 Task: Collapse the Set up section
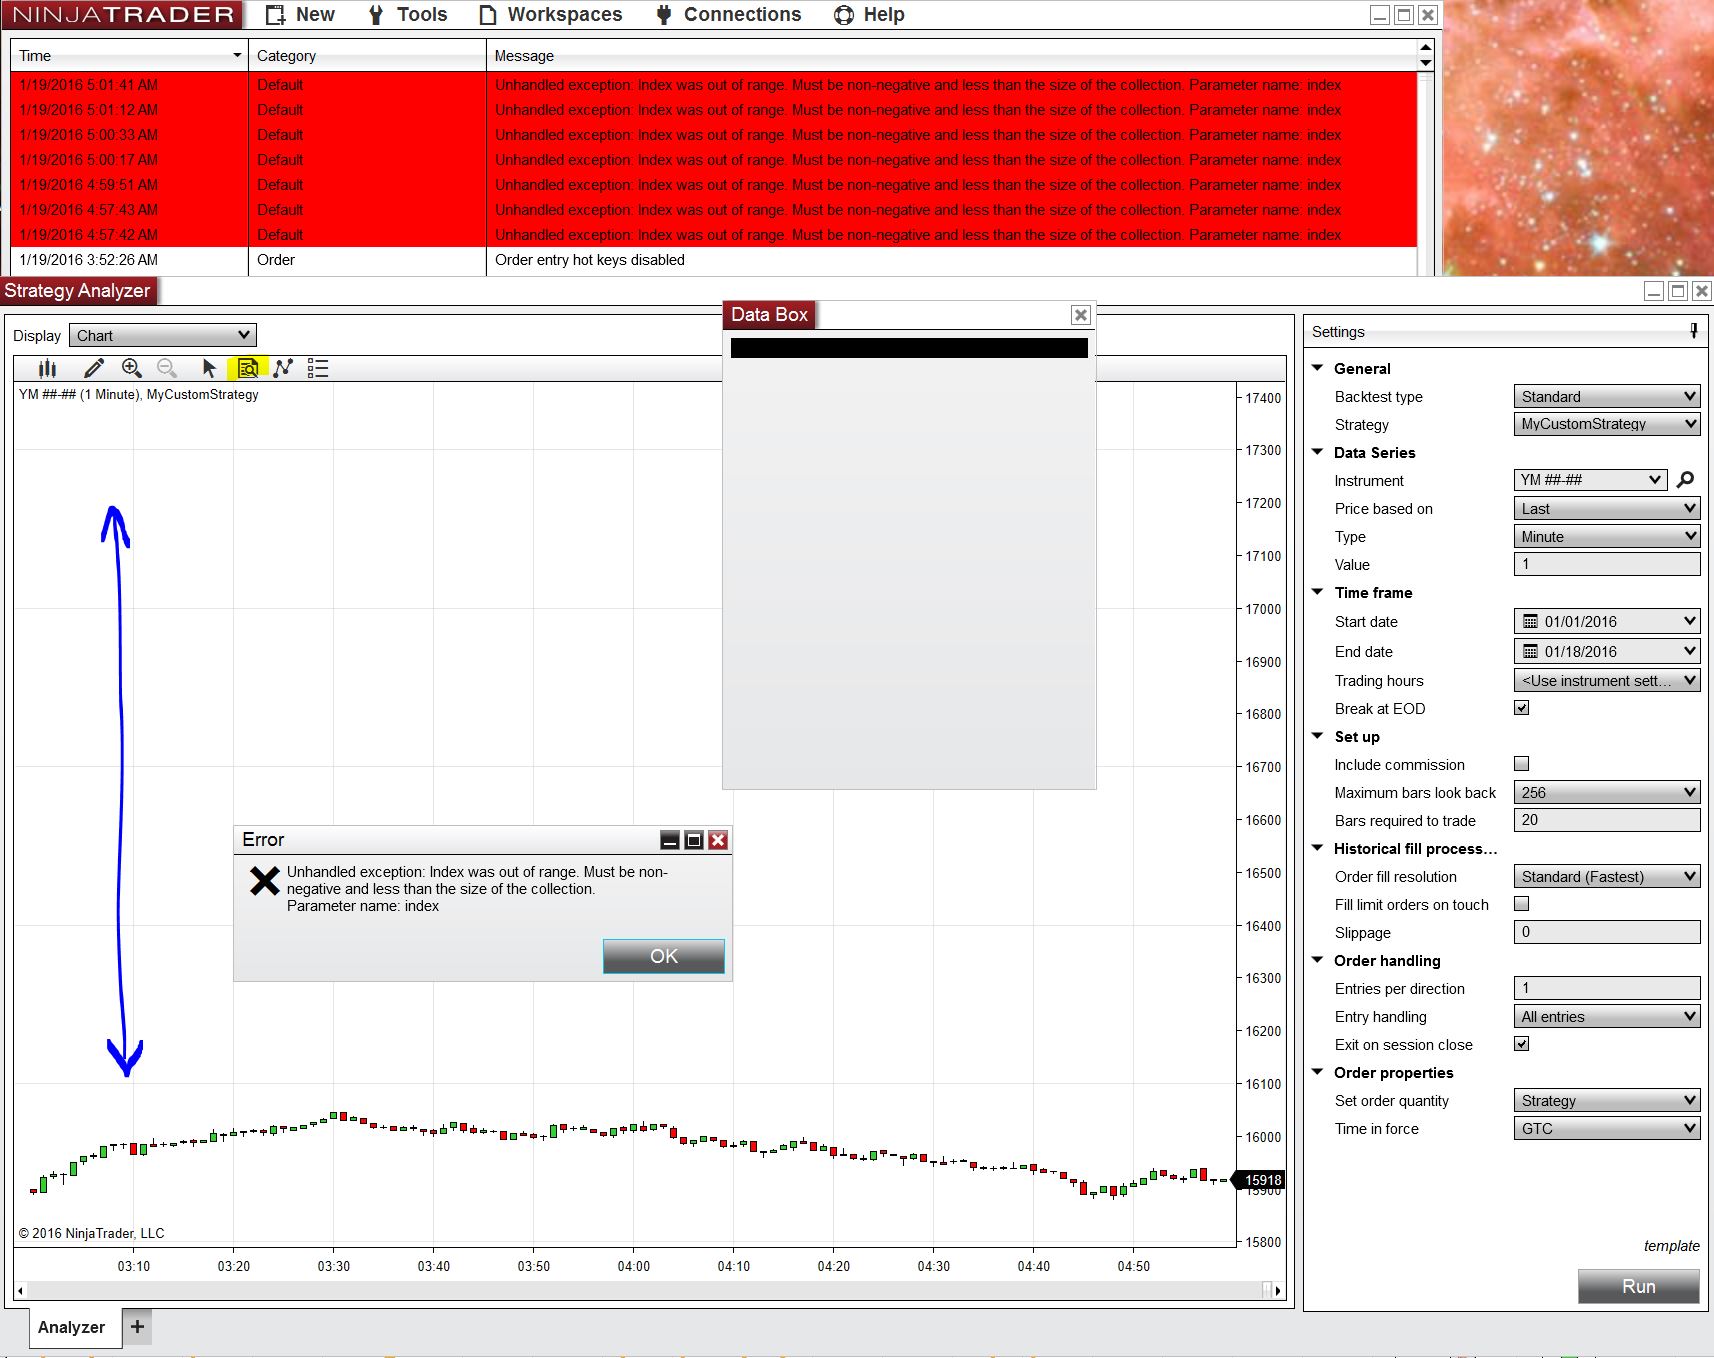coord(1318,736)
